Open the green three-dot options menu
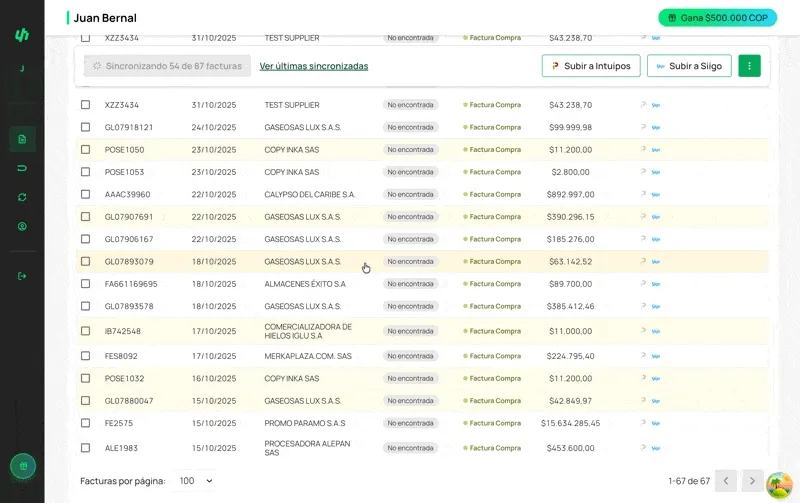This screenshot has height=503, width=800. coord(749,66)
